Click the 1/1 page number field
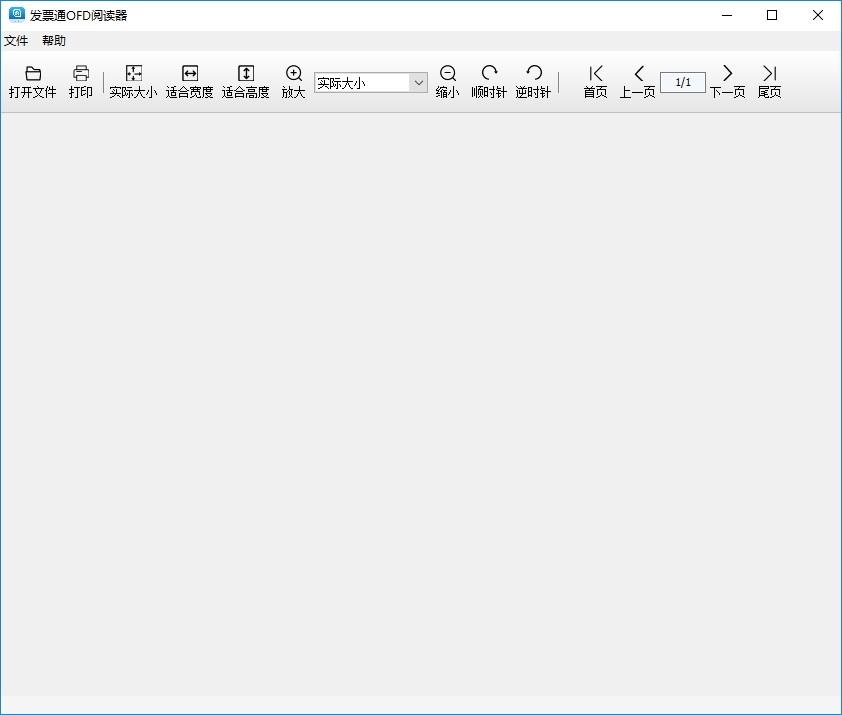This screenshot has height=715, width=842. [x=683, y=82]
